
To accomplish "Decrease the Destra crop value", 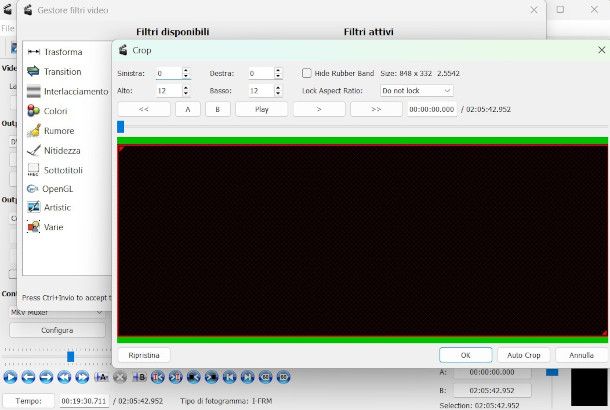I will pos(278,76).
